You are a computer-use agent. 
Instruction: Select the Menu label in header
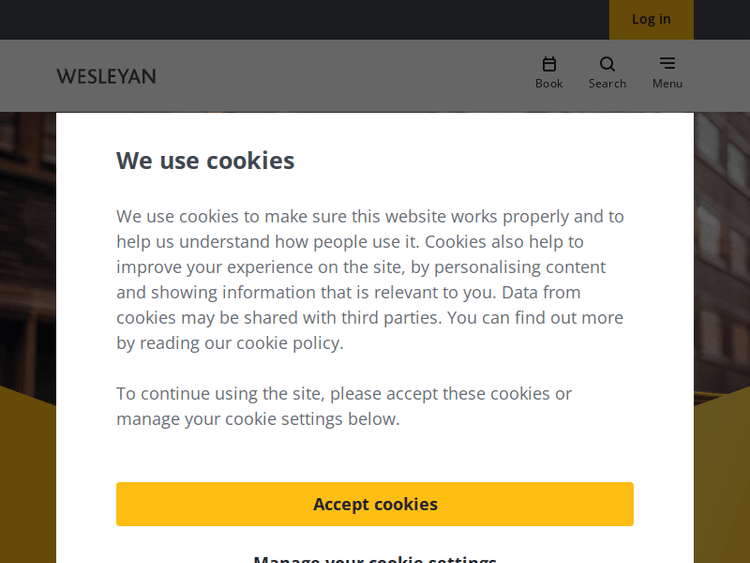click(x=667, y=84)
